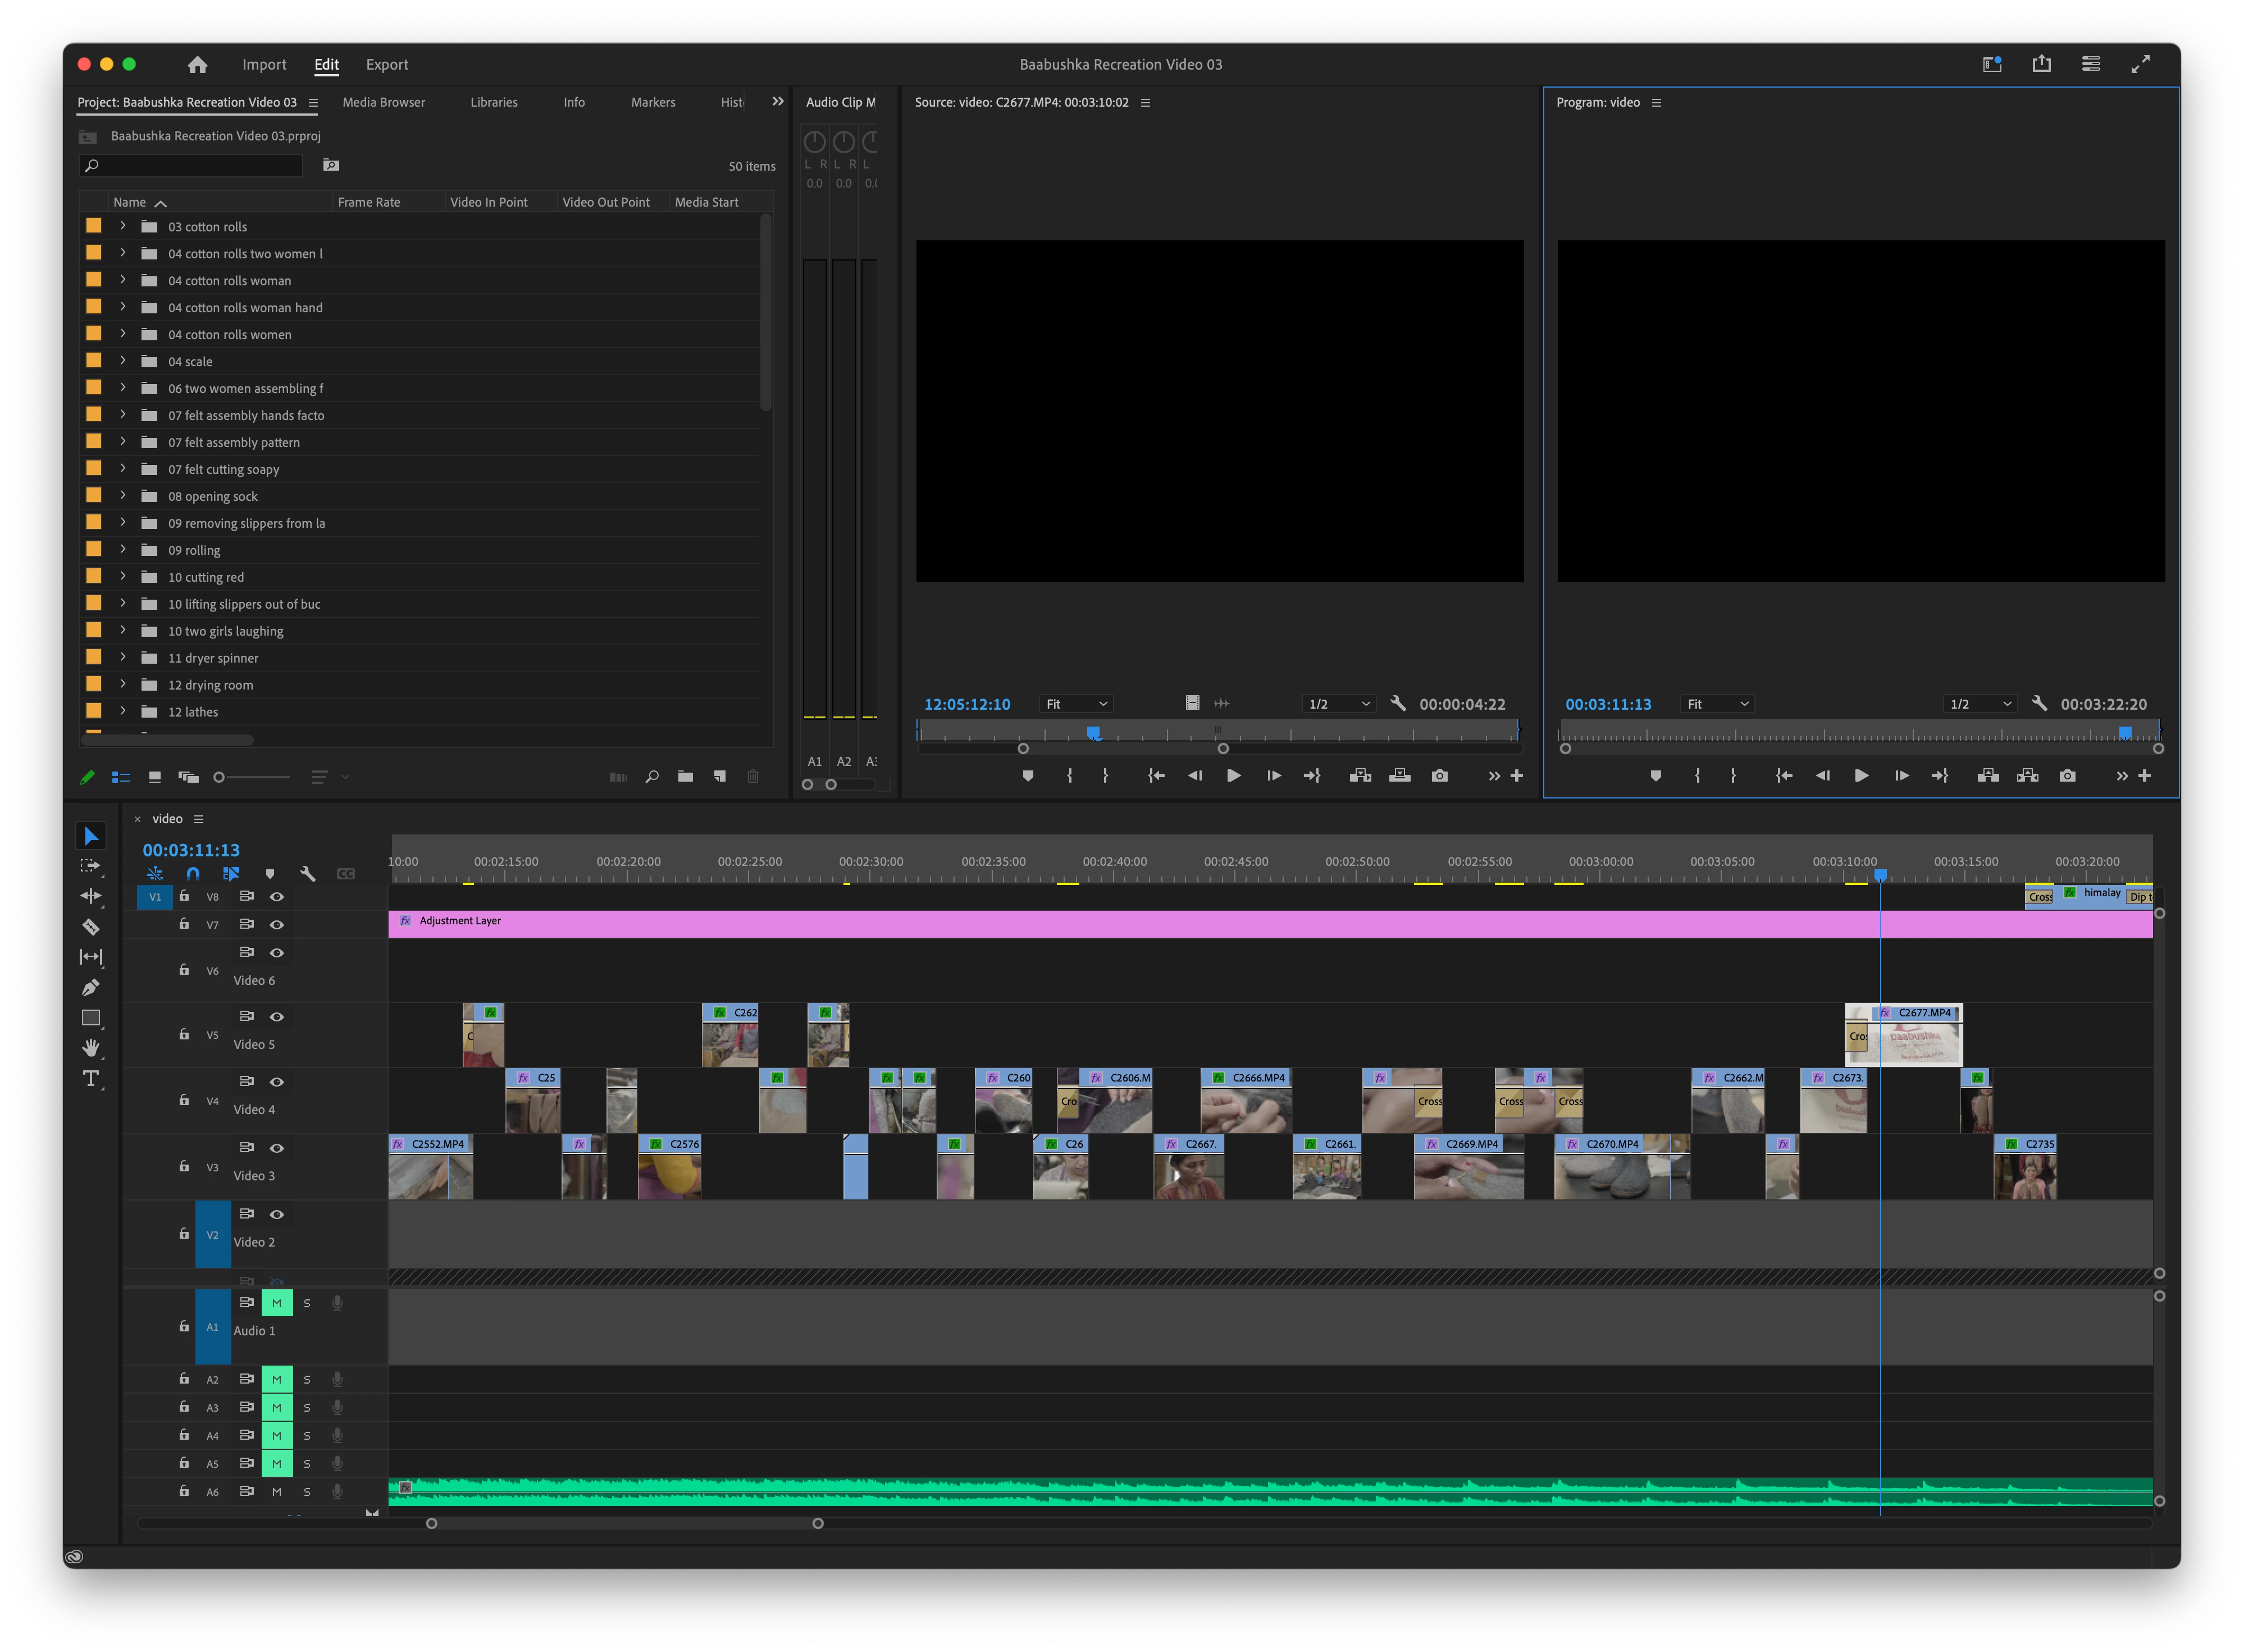Expand the 04 scale bin
This screenshot has height=1652, width=2244.
coord(123,361)
